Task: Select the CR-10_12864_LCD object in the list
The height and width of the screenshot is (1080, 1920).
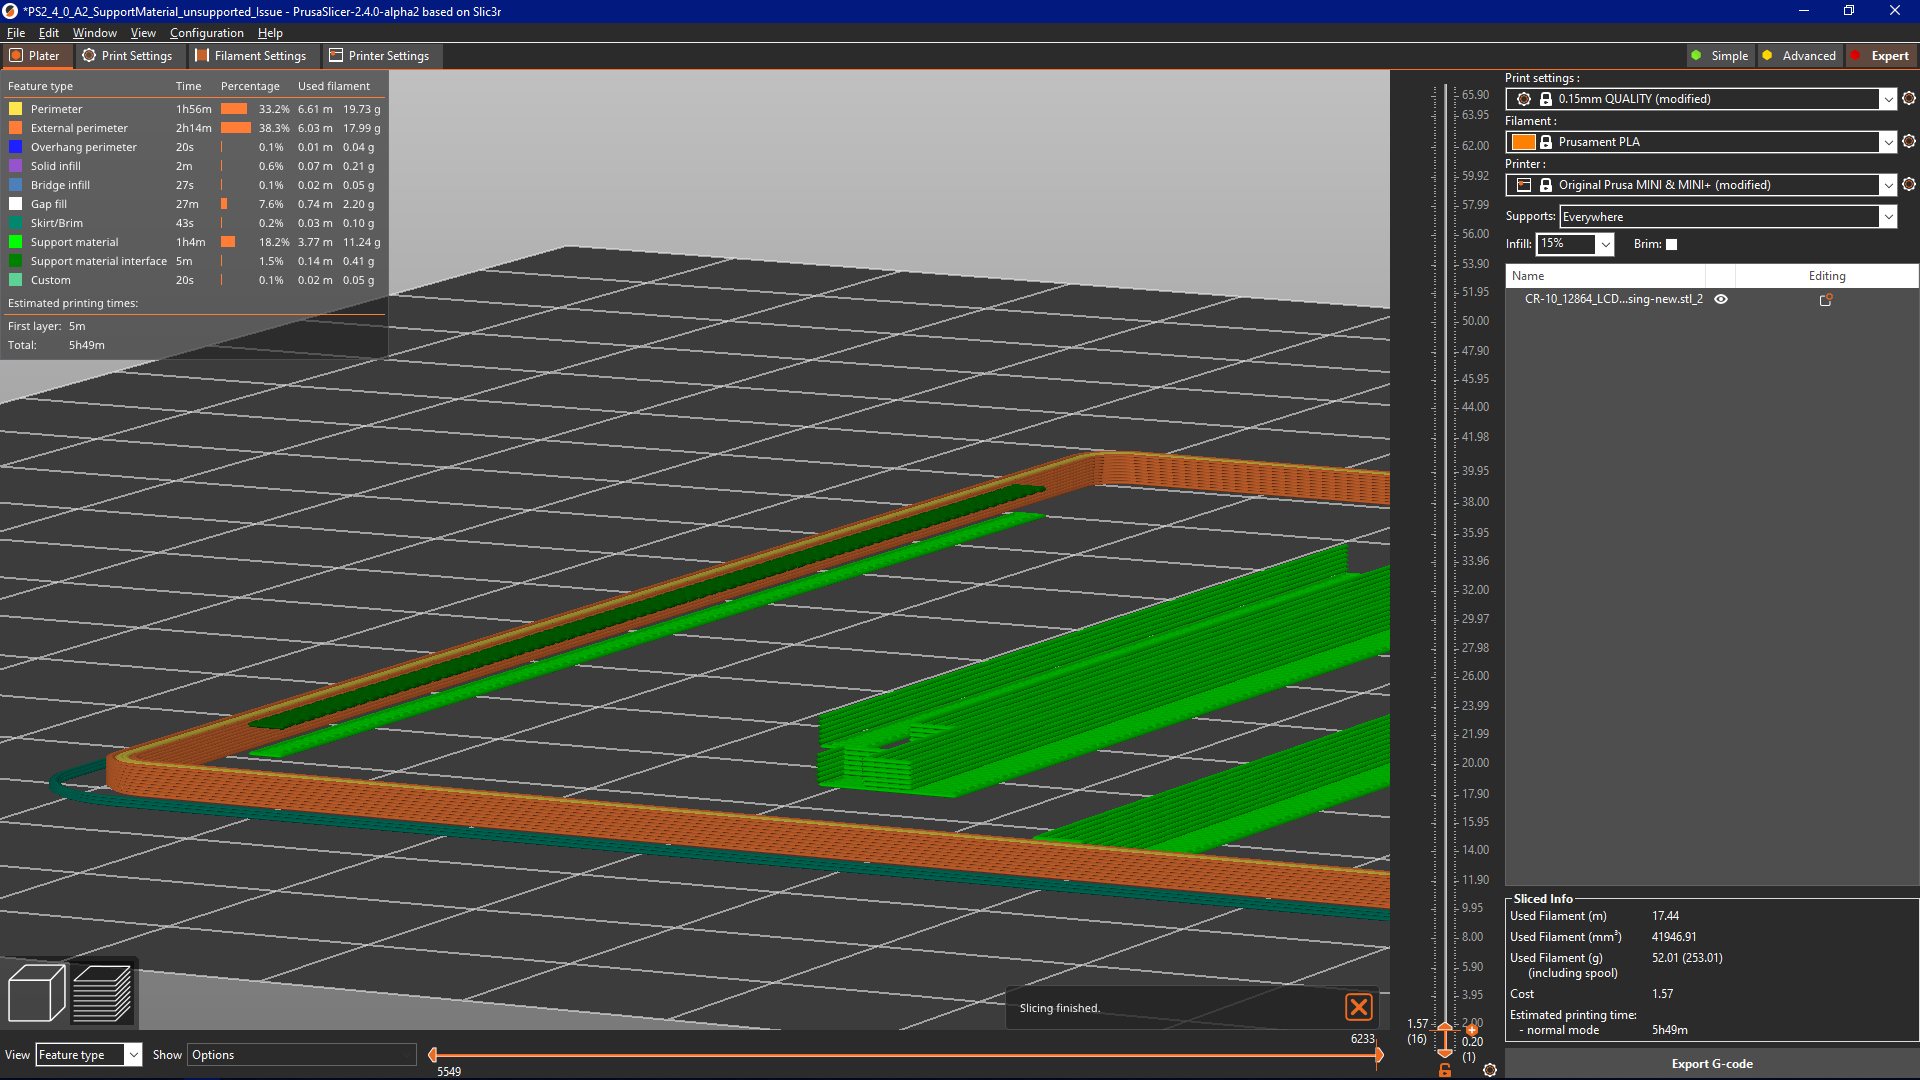Action: pyautogui.click(x=1612, y=299)
